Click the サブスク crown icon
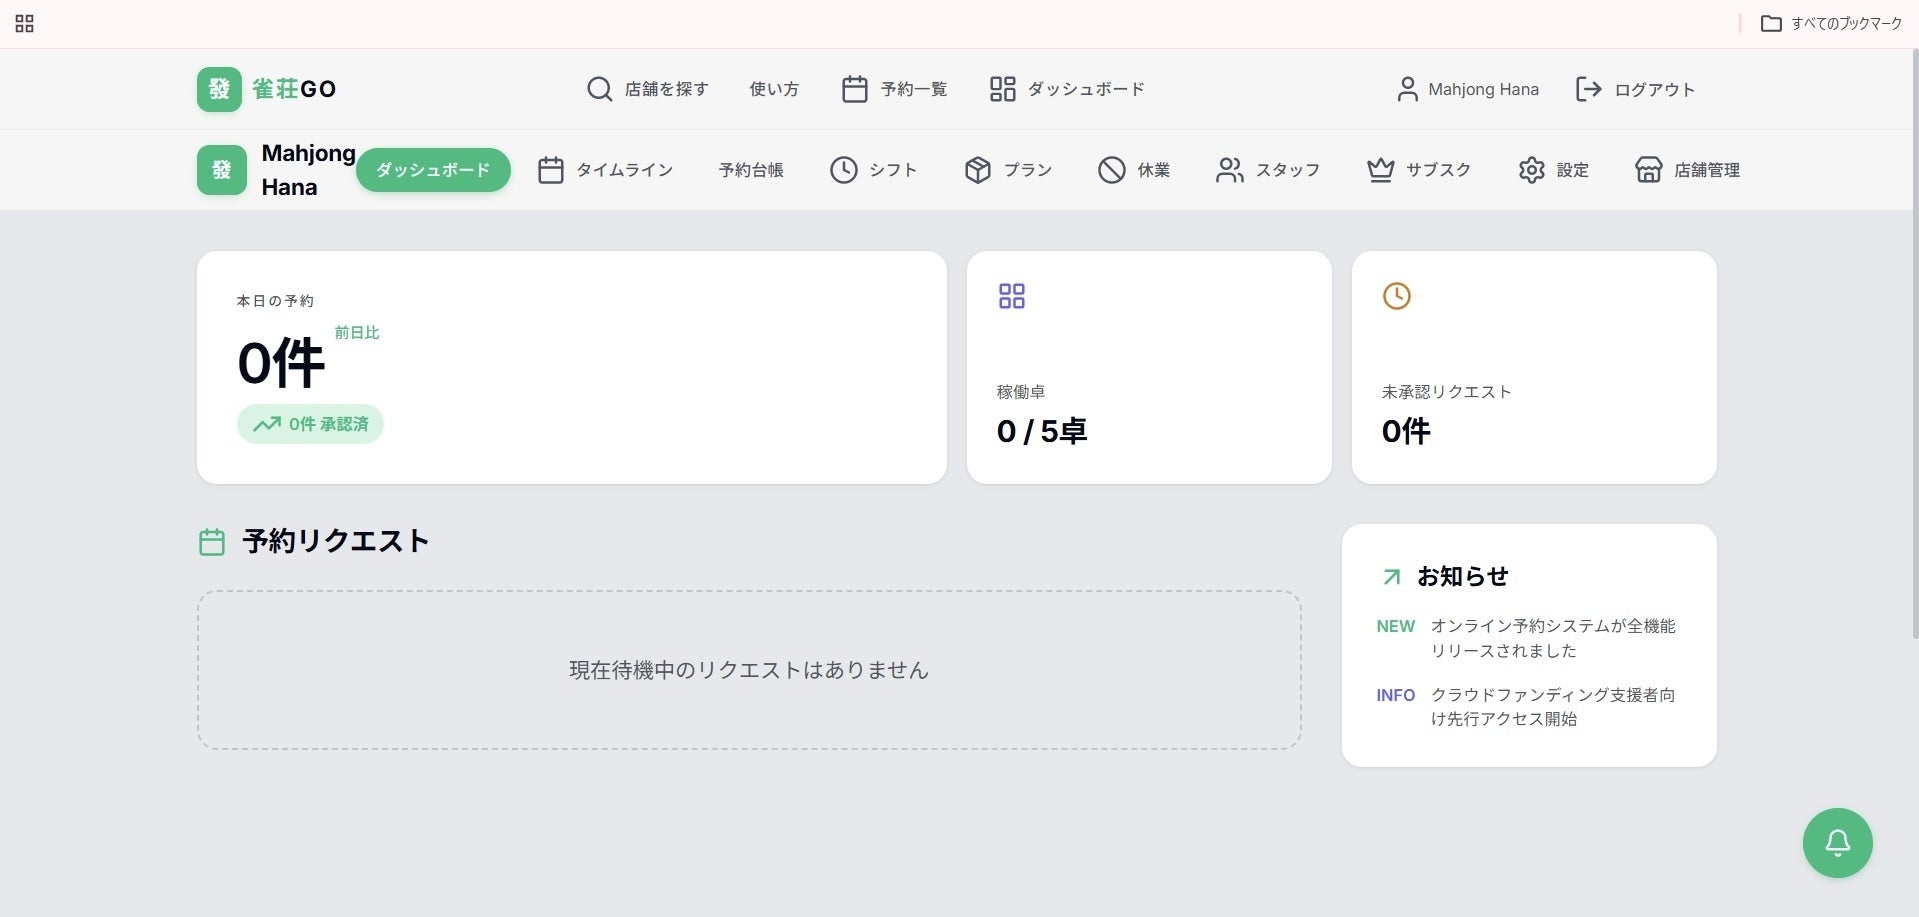The width and height of the screenshot is (1919, 917). tap(1381, 170)
